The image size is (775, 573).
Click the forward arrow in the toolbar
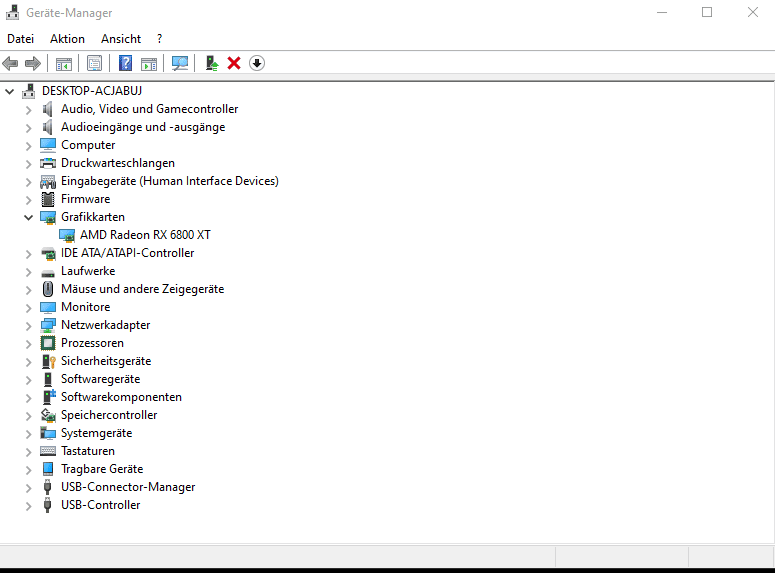[x=33, y=63]
